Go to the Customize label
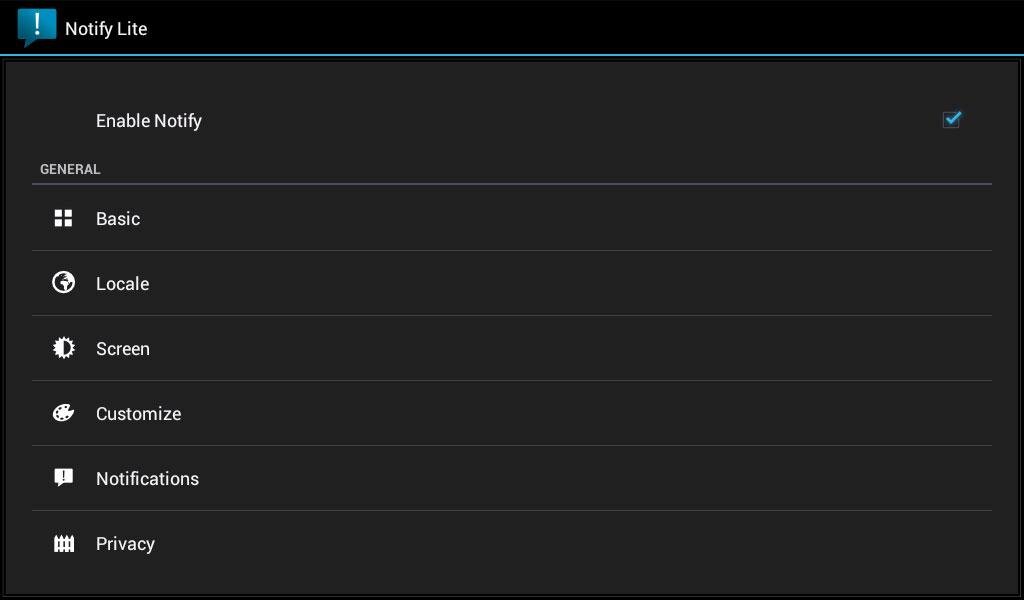Image resolution: width=1024 pixels, height=600 pixels. 138,414
